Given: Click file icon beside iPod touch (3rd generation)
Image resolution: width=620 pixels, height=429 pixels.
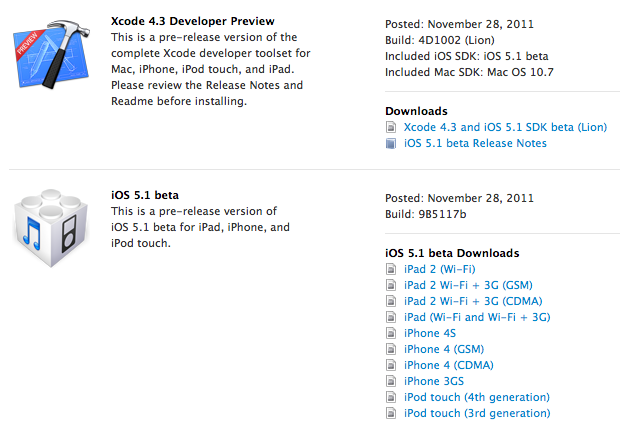Looking at the screenshot, I should (x=391, y=414).
